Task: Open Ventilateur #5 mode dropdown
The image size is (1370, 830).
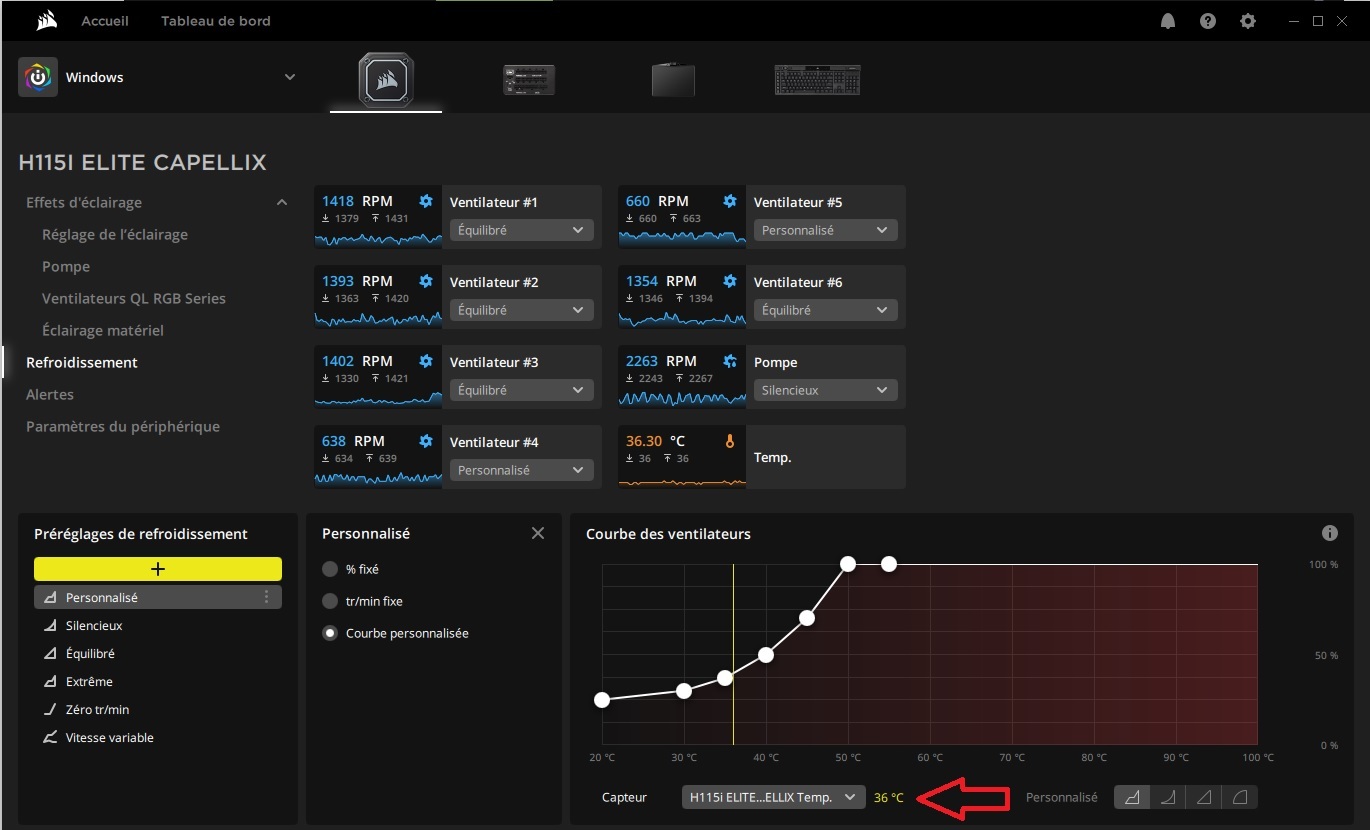Action: coord(826,230)
